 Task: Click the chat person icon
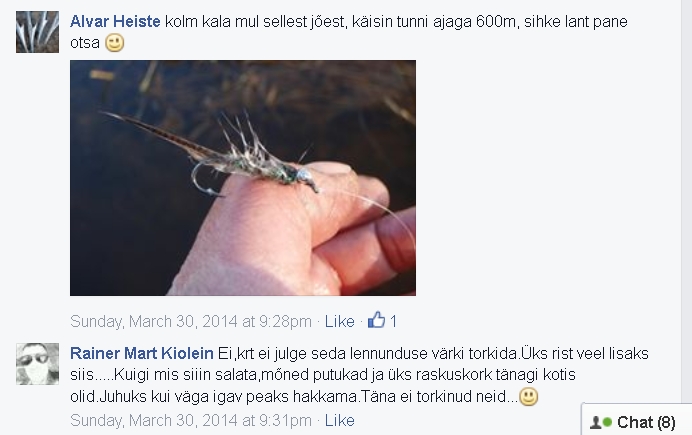point(596,423)
